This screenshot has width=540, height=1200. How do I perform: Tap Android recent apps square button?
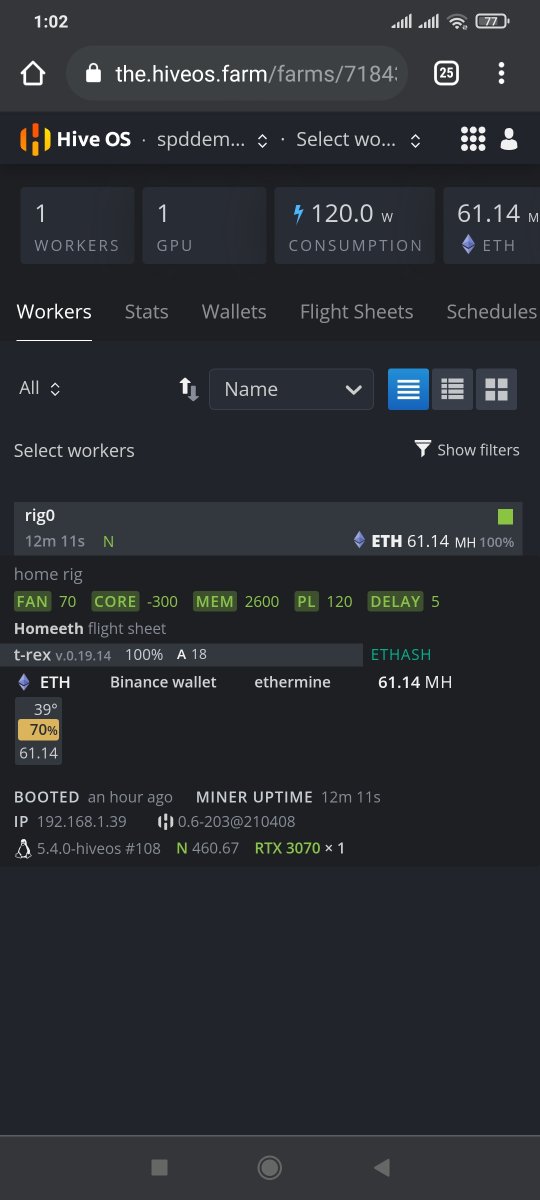(159, 1167)
